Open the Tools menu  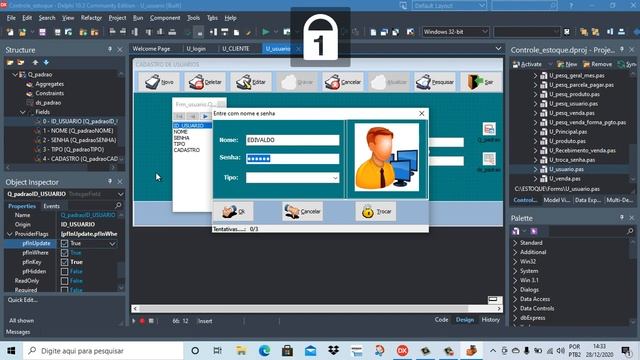(193, 18)
